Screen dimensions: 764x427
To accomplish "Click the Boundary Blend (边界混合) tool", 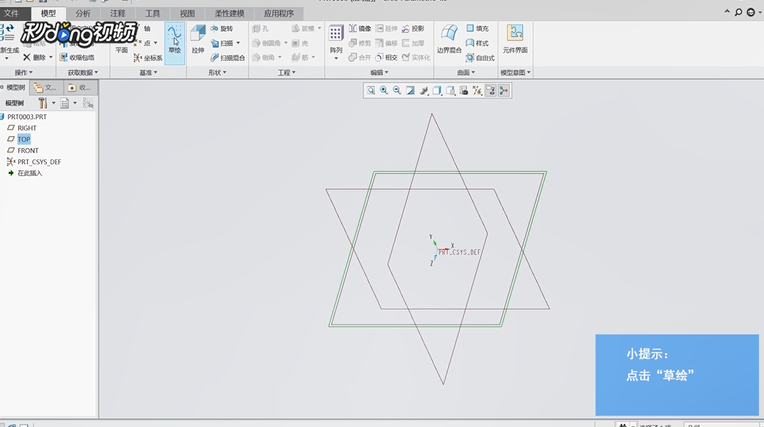I will (x=449, y=39).
